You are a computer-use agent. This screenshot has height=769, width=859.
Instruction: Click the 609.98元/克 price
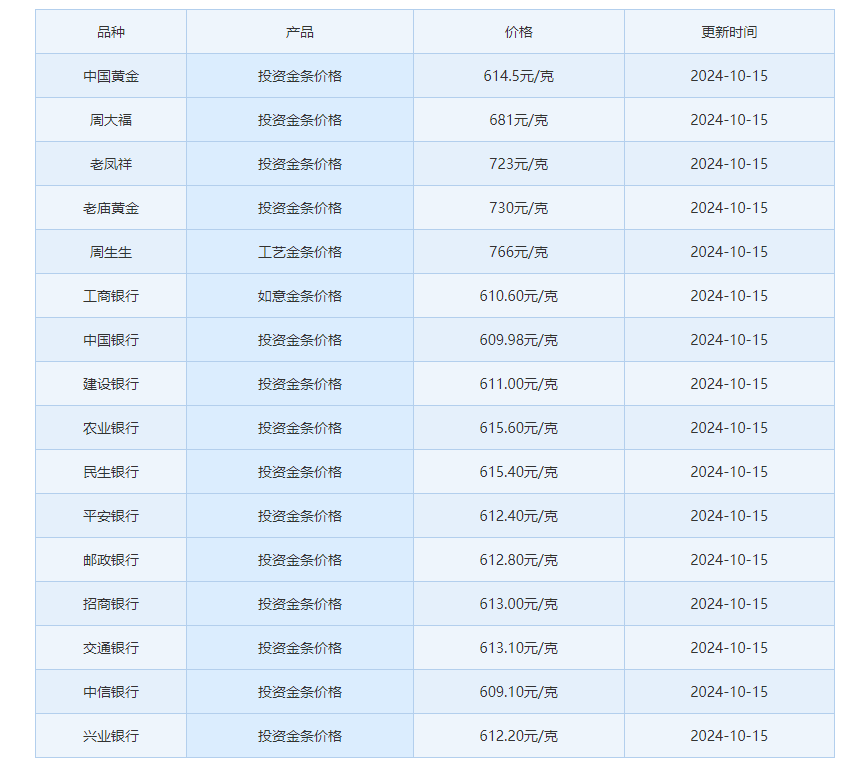point(518,340)
